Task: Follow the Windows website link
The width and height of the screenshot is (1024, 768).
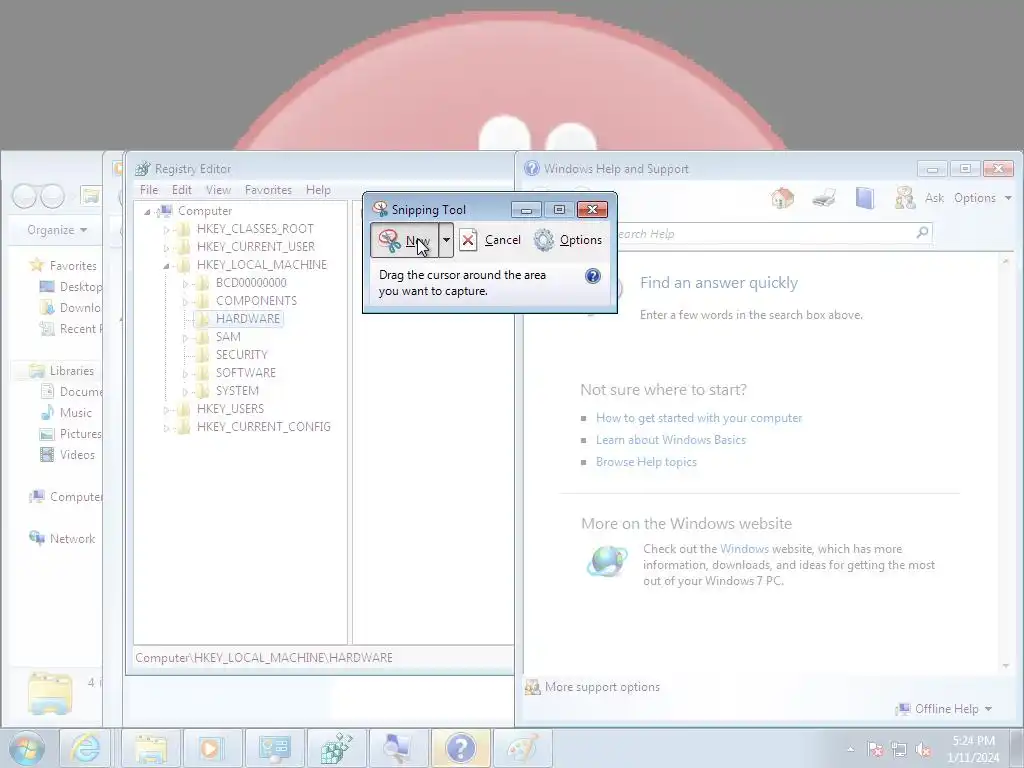Action: [x=744, y=549]
